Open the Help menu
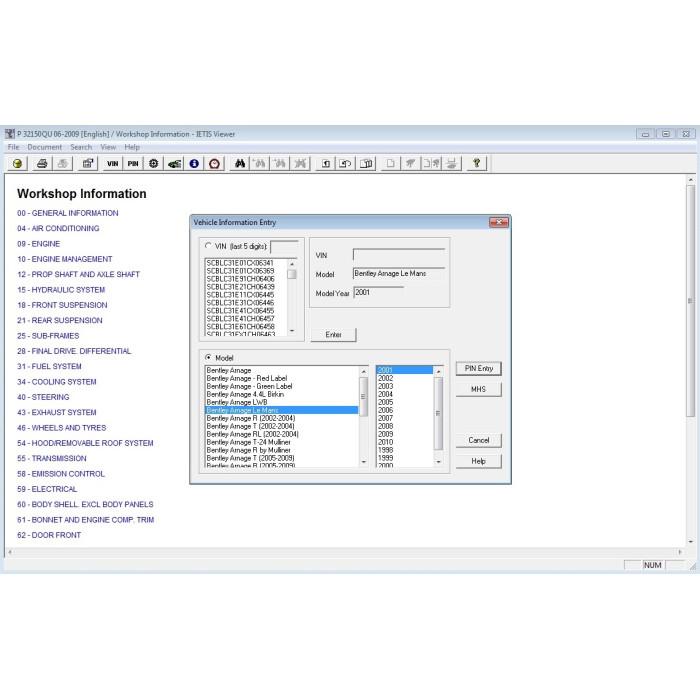Viewport: 700px width, 700px height. (132, 147)
